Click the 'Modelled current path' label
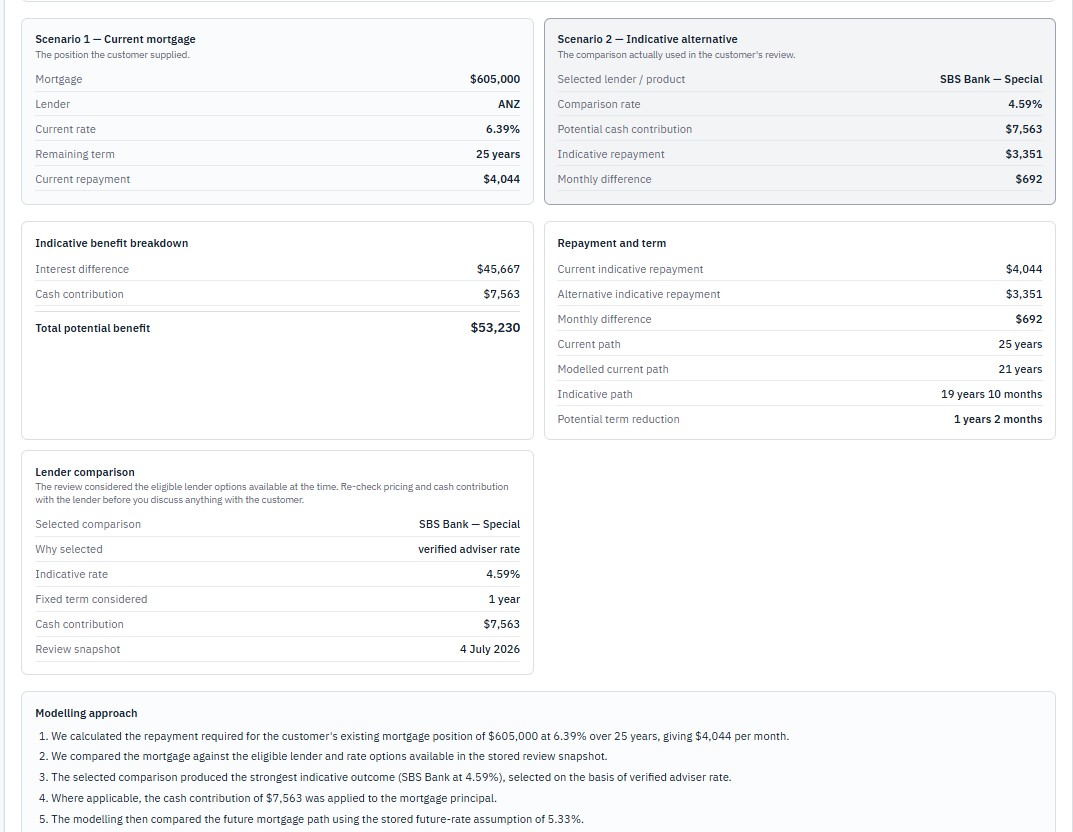 coord(612,369)
